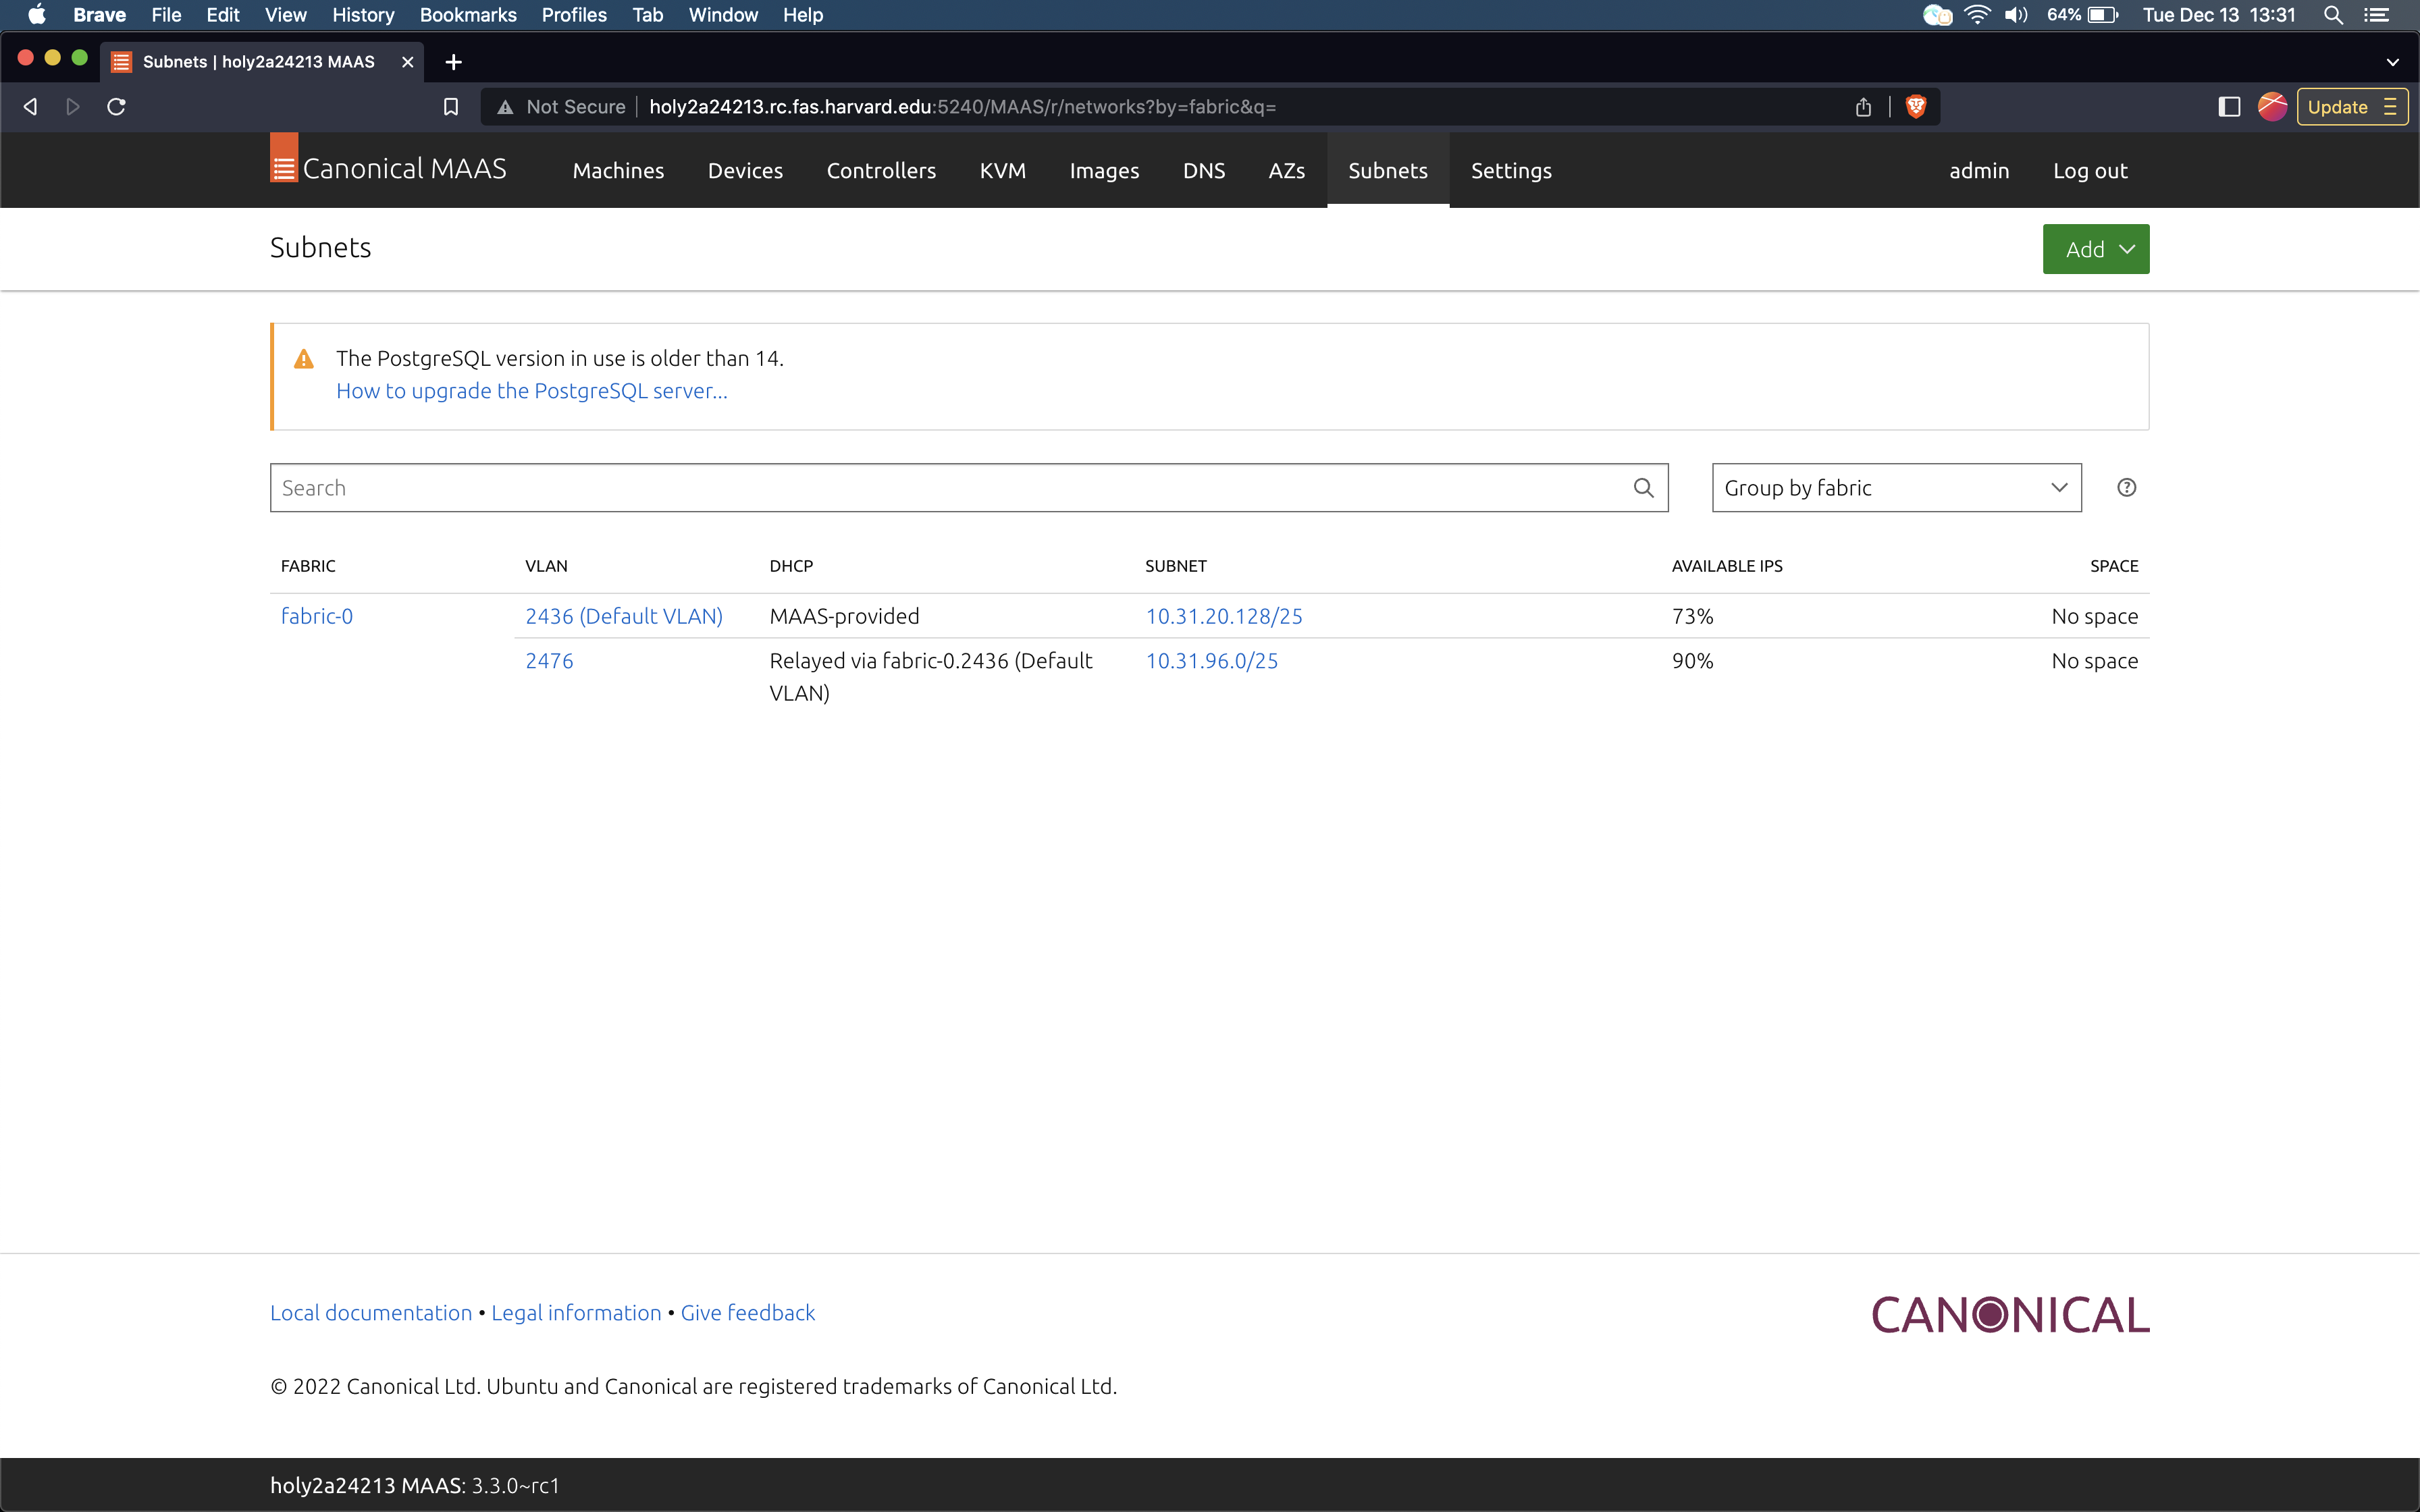Viewport: 2420px width, 1512px height.
Task: Open the Group by fabric dropdown
Action: pos(1896,488)
